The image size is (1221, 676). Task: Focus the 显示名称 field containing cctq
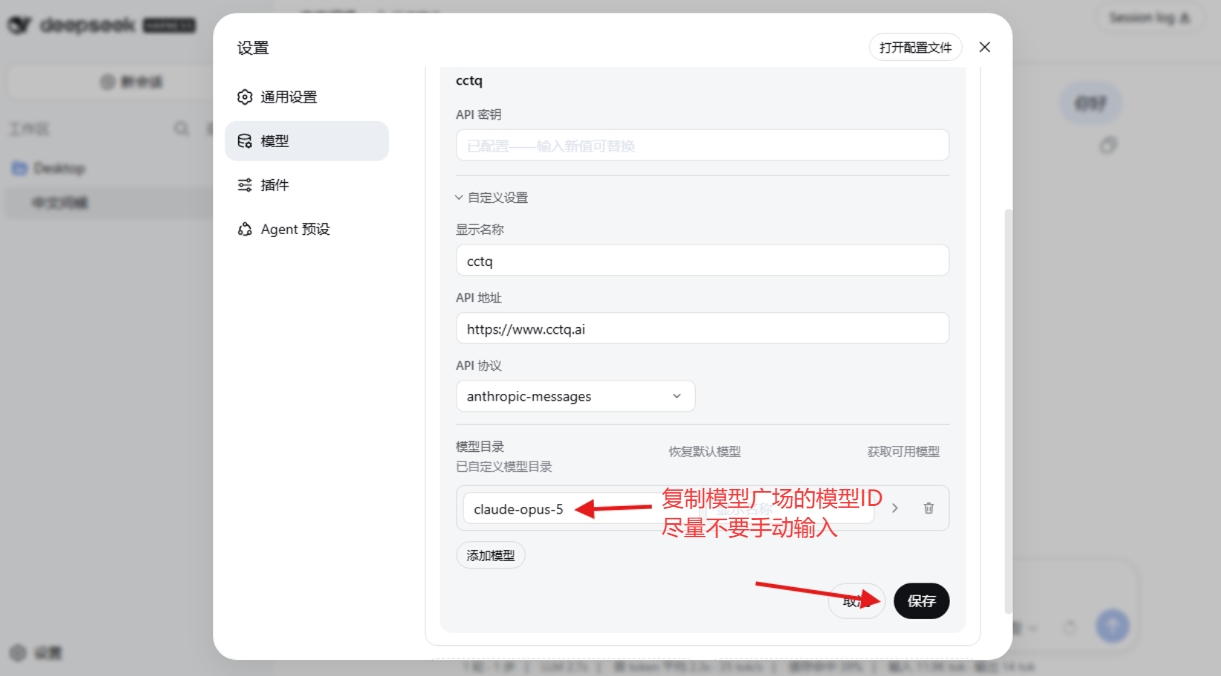click(x=702, y=261)
